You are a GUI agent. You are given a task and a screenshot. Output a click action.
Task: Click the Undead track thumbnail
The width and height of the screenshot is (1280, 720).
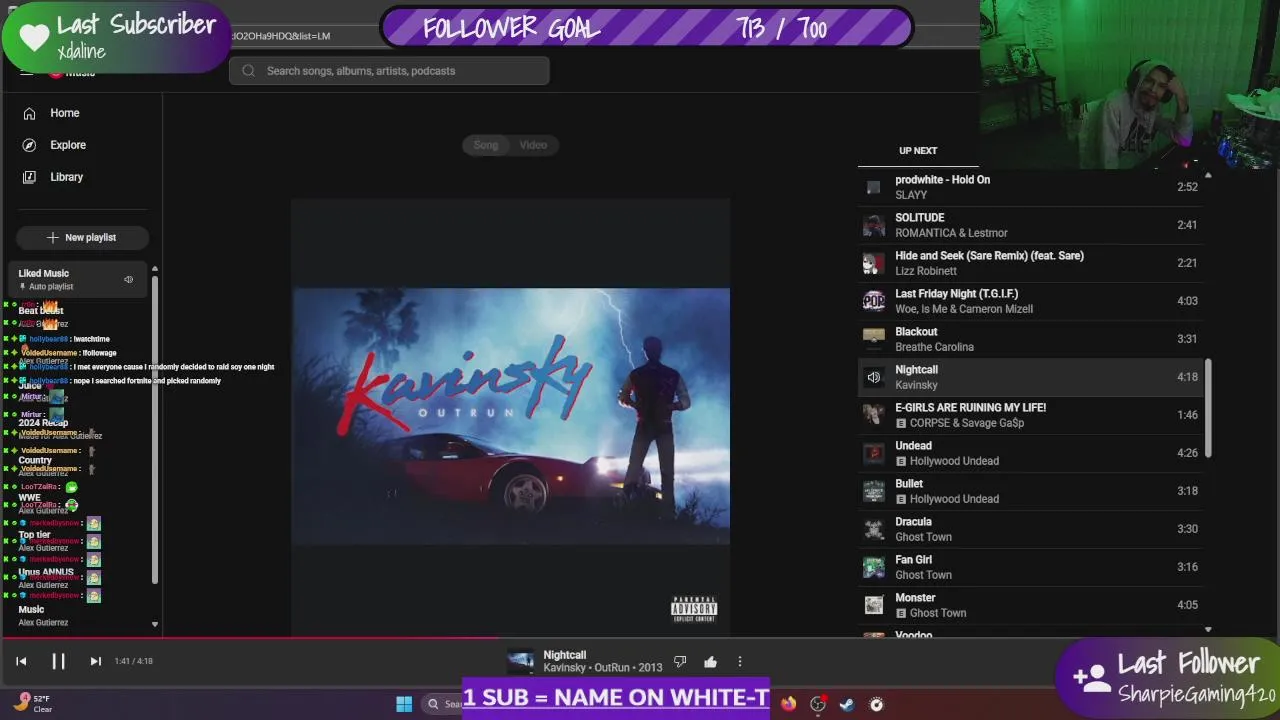pos(874,453)
